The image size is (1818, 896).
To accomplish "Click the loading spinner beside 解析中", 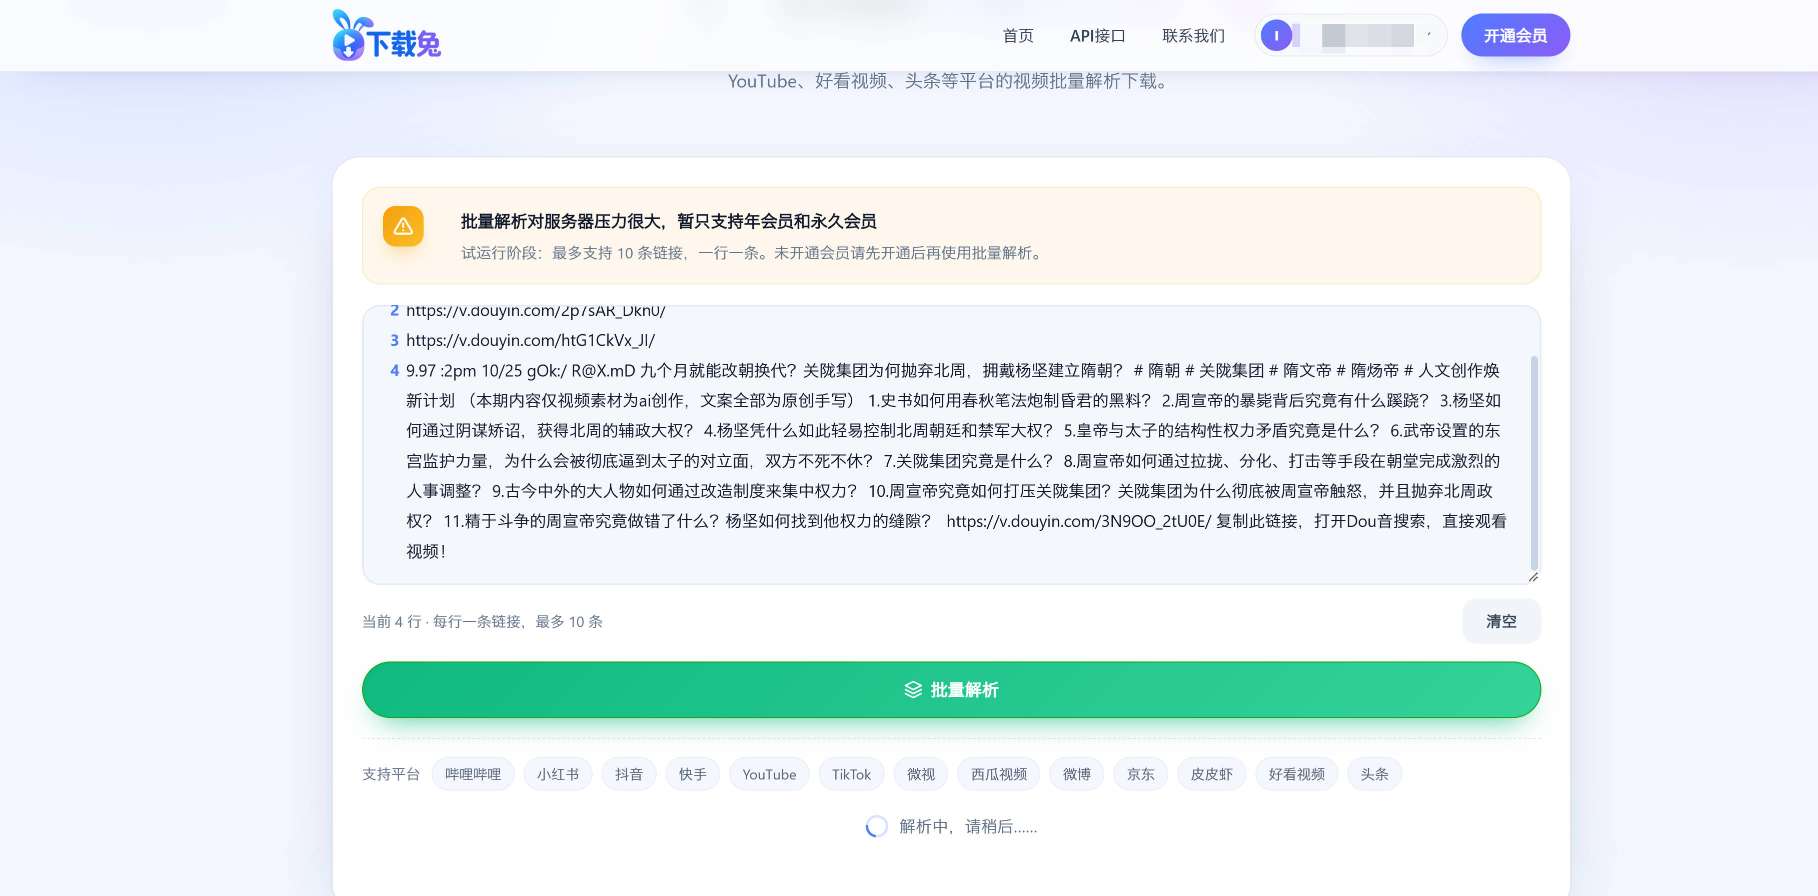I will pos(876,826).
